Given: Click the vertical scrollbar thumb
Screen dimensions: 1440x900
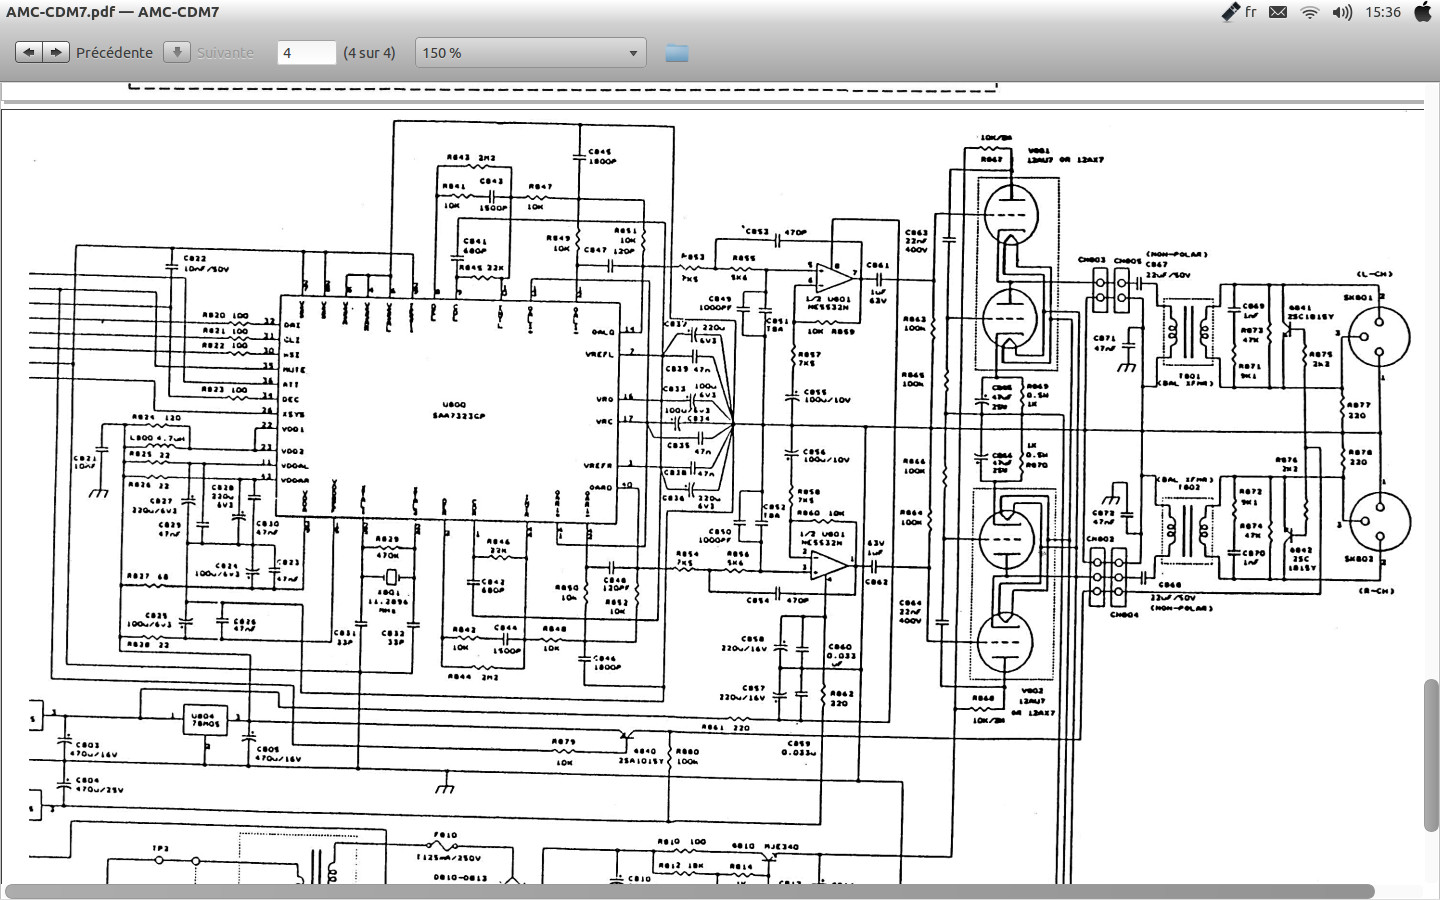Looking at the screenshot, I should 1431,754.
